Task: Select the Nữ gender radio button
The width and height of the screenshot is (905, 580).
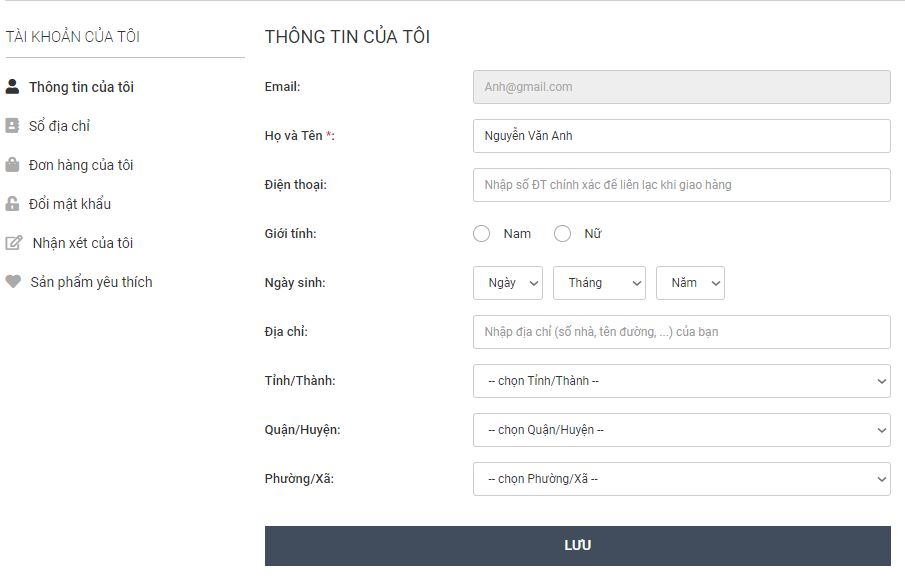Action: [562, 234]
